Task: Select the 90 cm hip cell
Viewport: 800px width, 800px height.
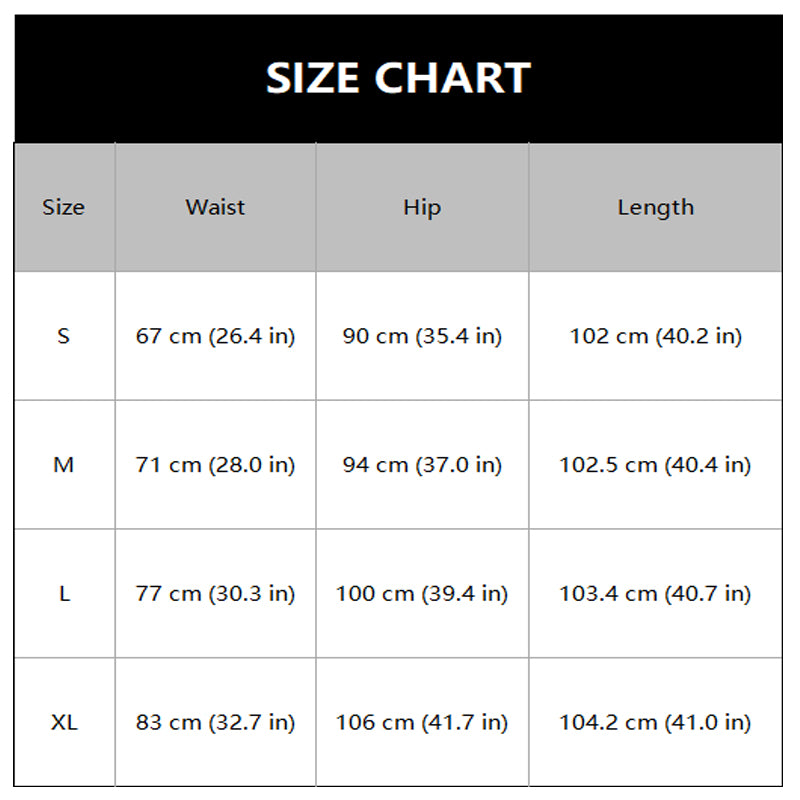Action: pos(422,336)
